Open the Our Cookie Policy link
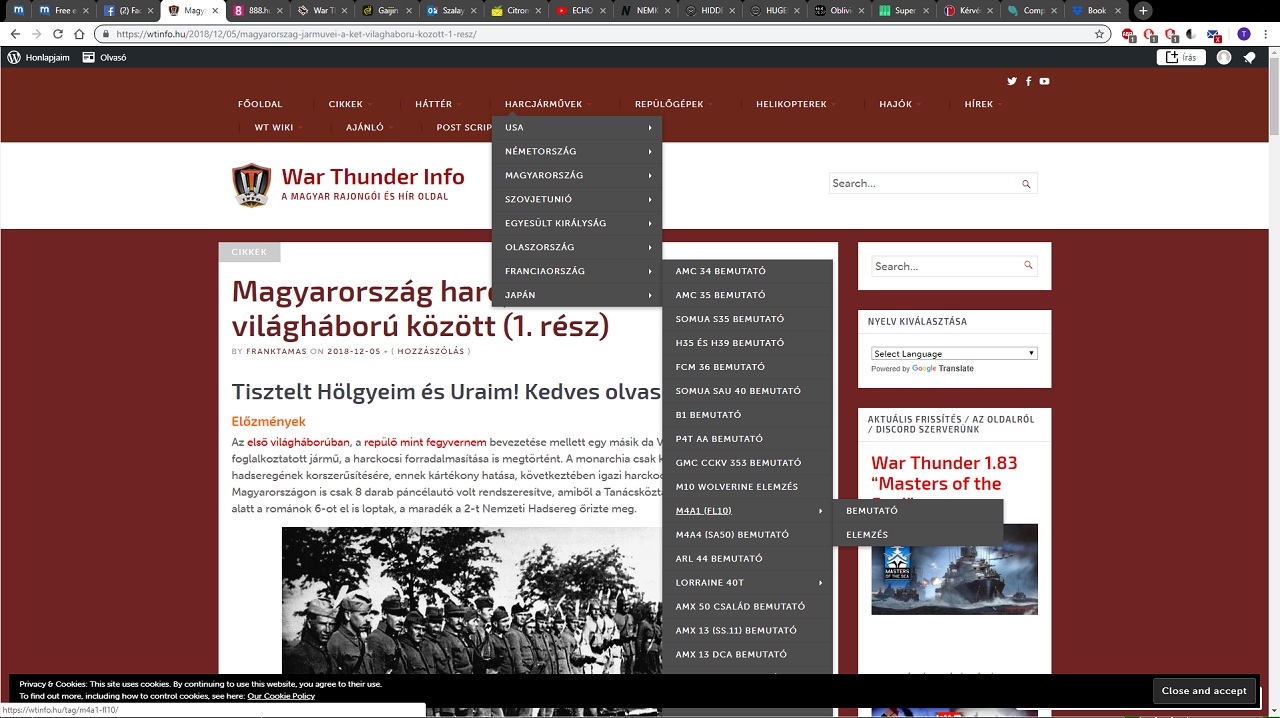This screenshot has height=718, width=1280. coord(281,696)
